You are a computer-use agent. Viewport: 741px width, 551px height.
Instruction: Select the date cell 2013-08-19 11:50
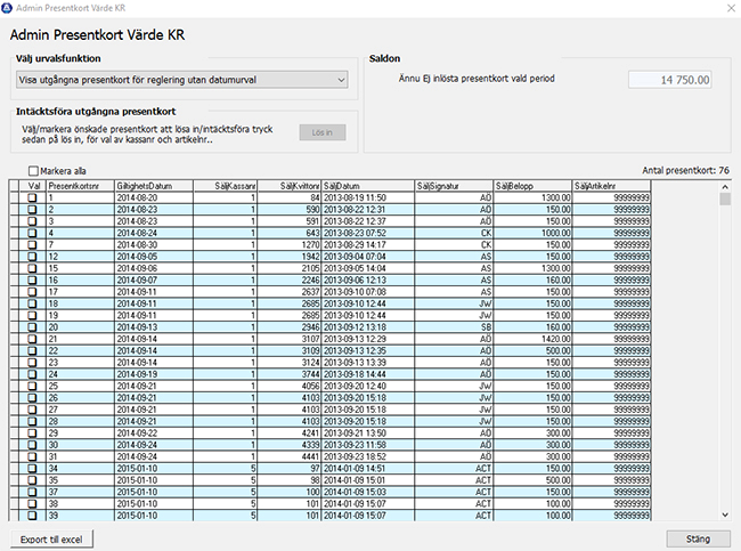(x=368, y=198)
